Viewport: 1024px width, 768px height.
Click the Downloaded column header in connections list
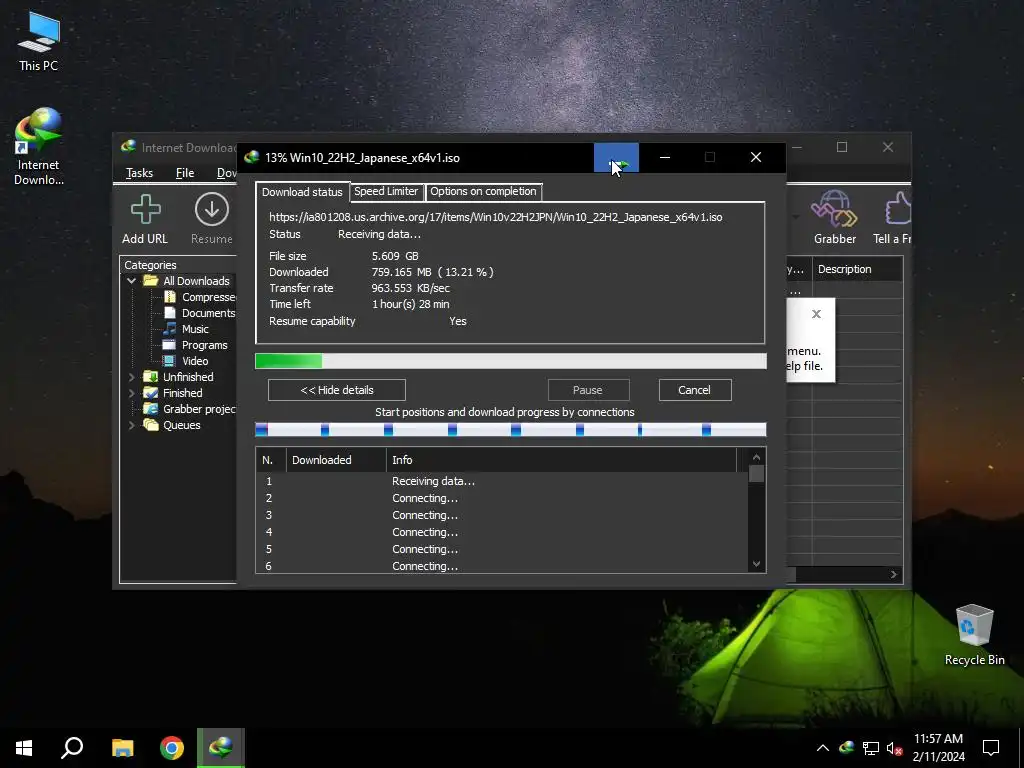336,460
